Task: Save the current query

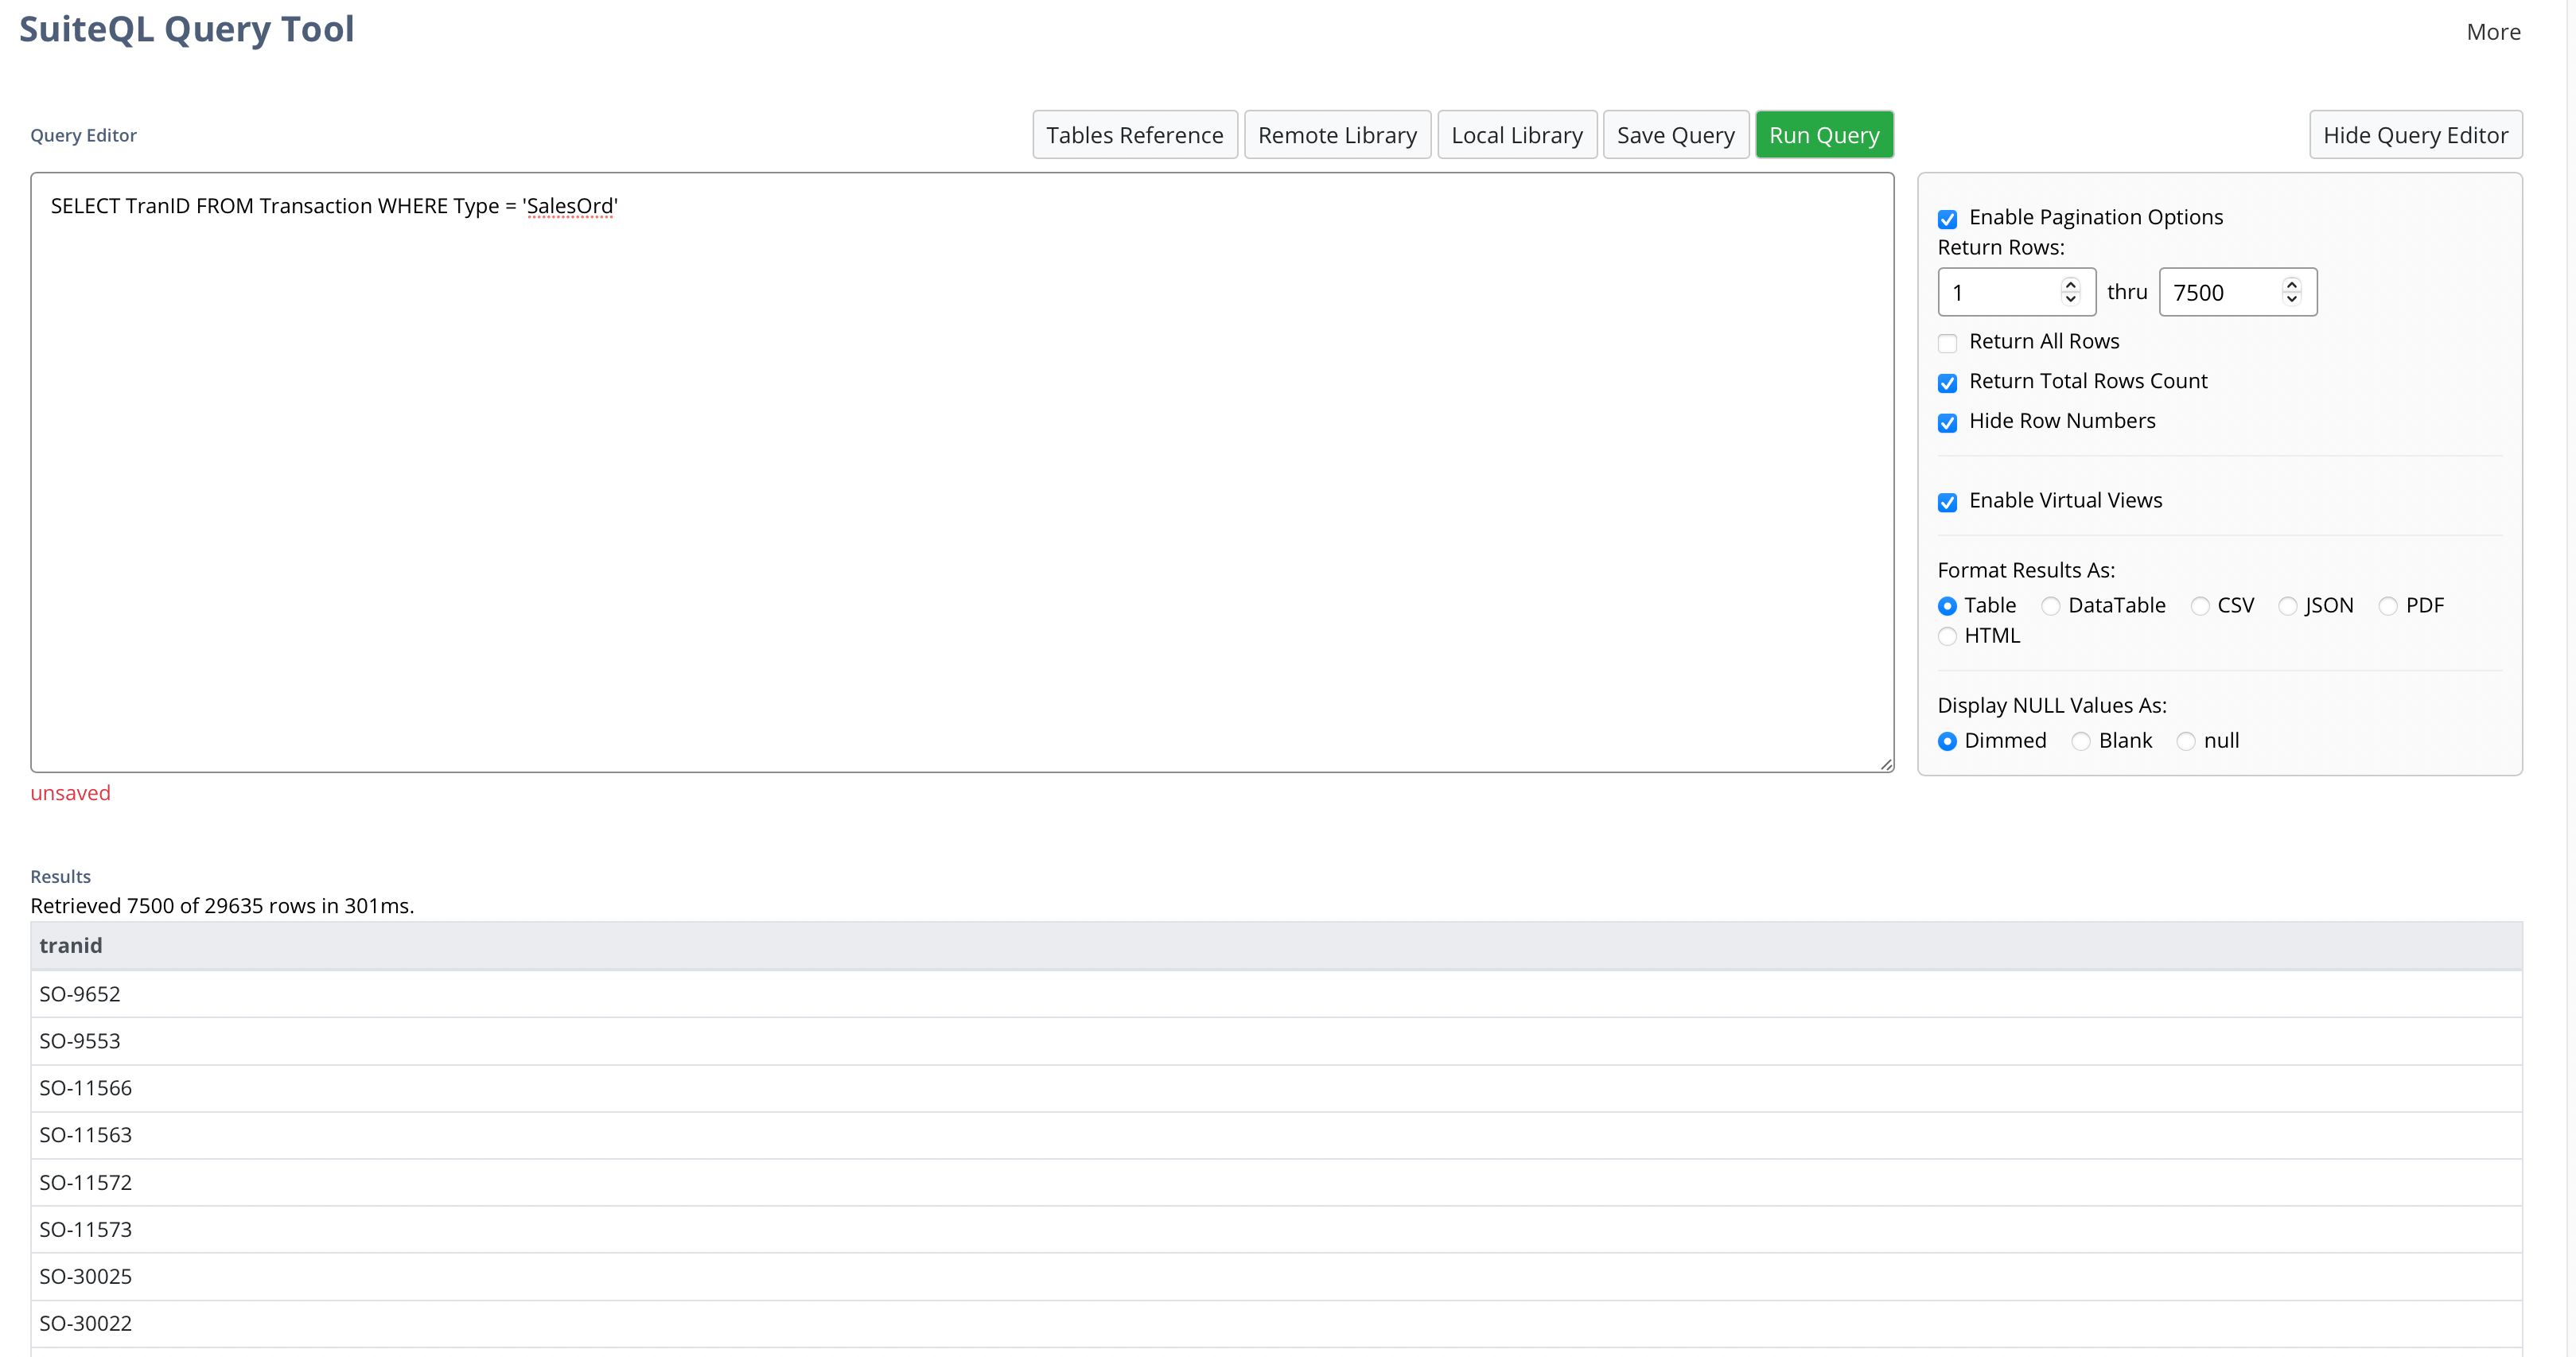Action: click(x=1676, y=134)
